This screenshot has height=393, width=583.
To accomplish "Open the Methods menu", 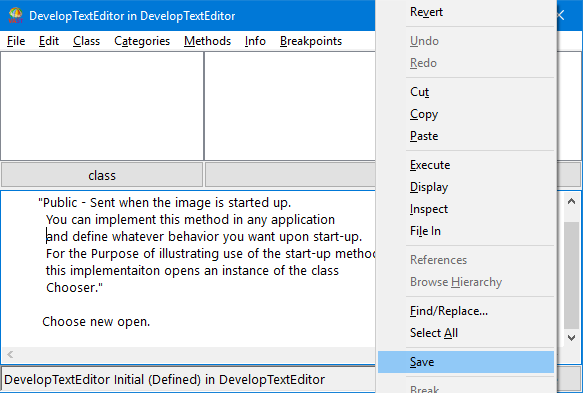I will pos(207,41).
